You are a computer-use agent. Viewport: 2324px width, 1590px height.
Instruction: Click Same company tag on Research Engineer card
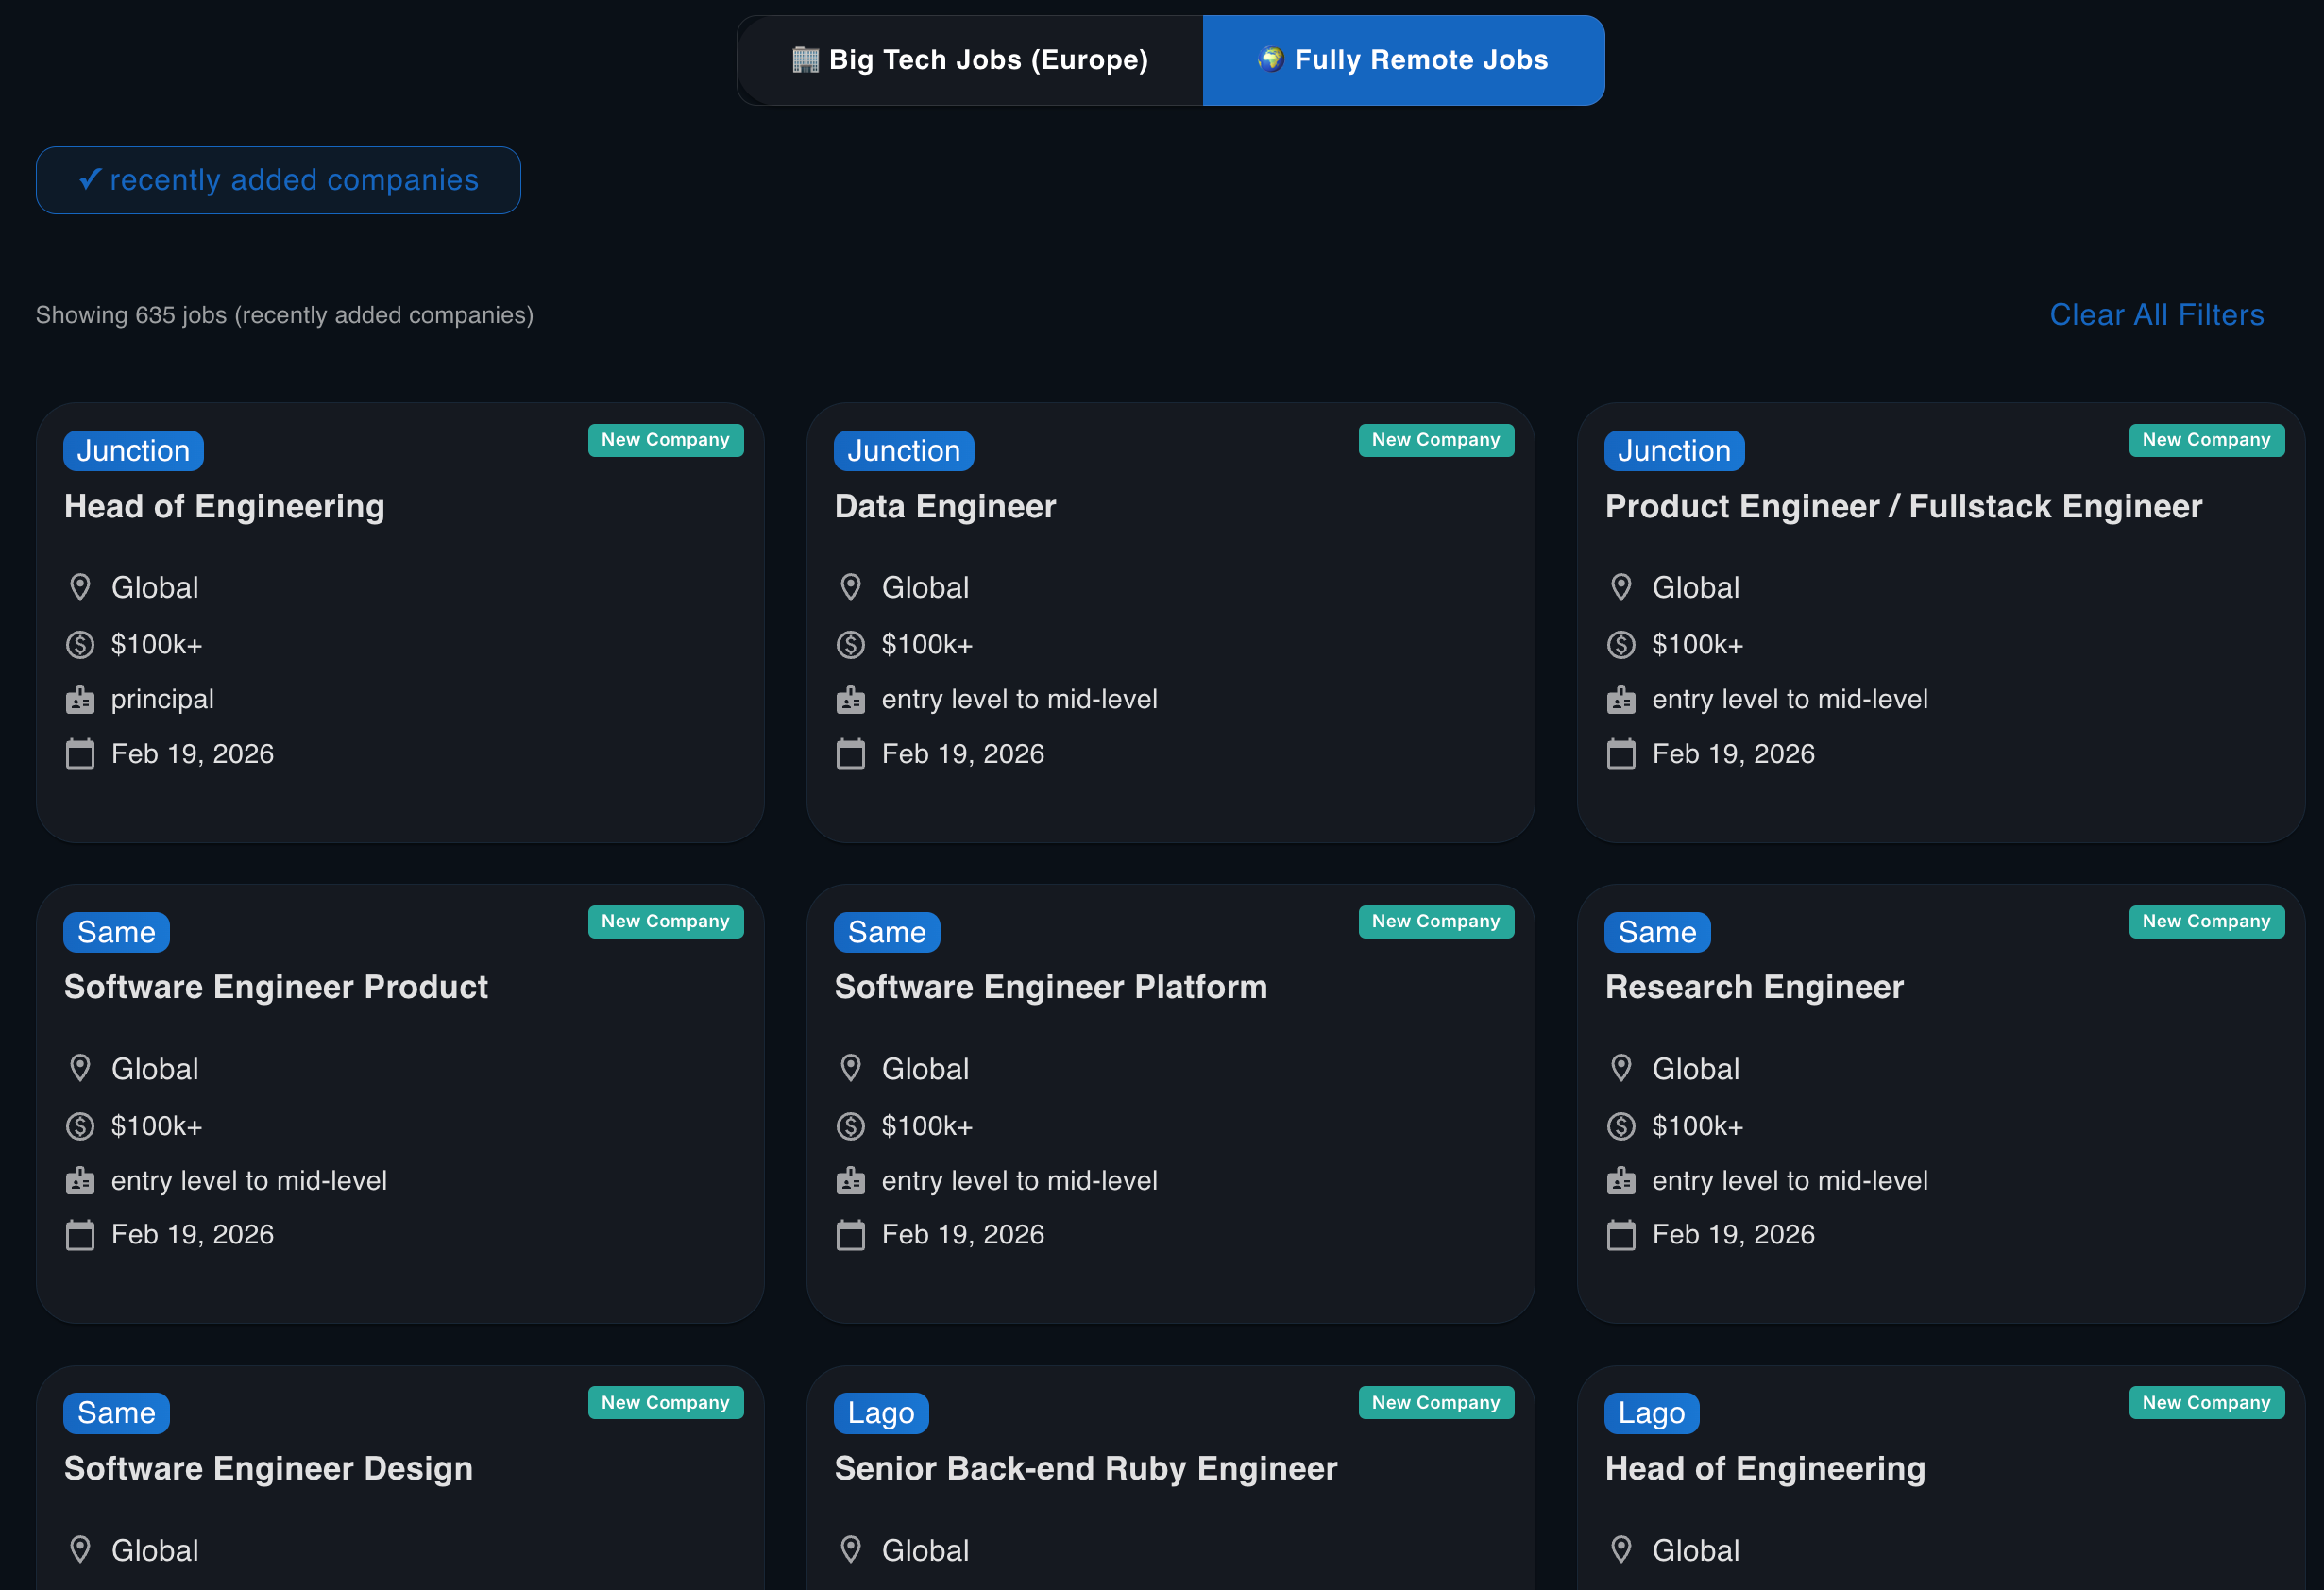point(1656,932)
